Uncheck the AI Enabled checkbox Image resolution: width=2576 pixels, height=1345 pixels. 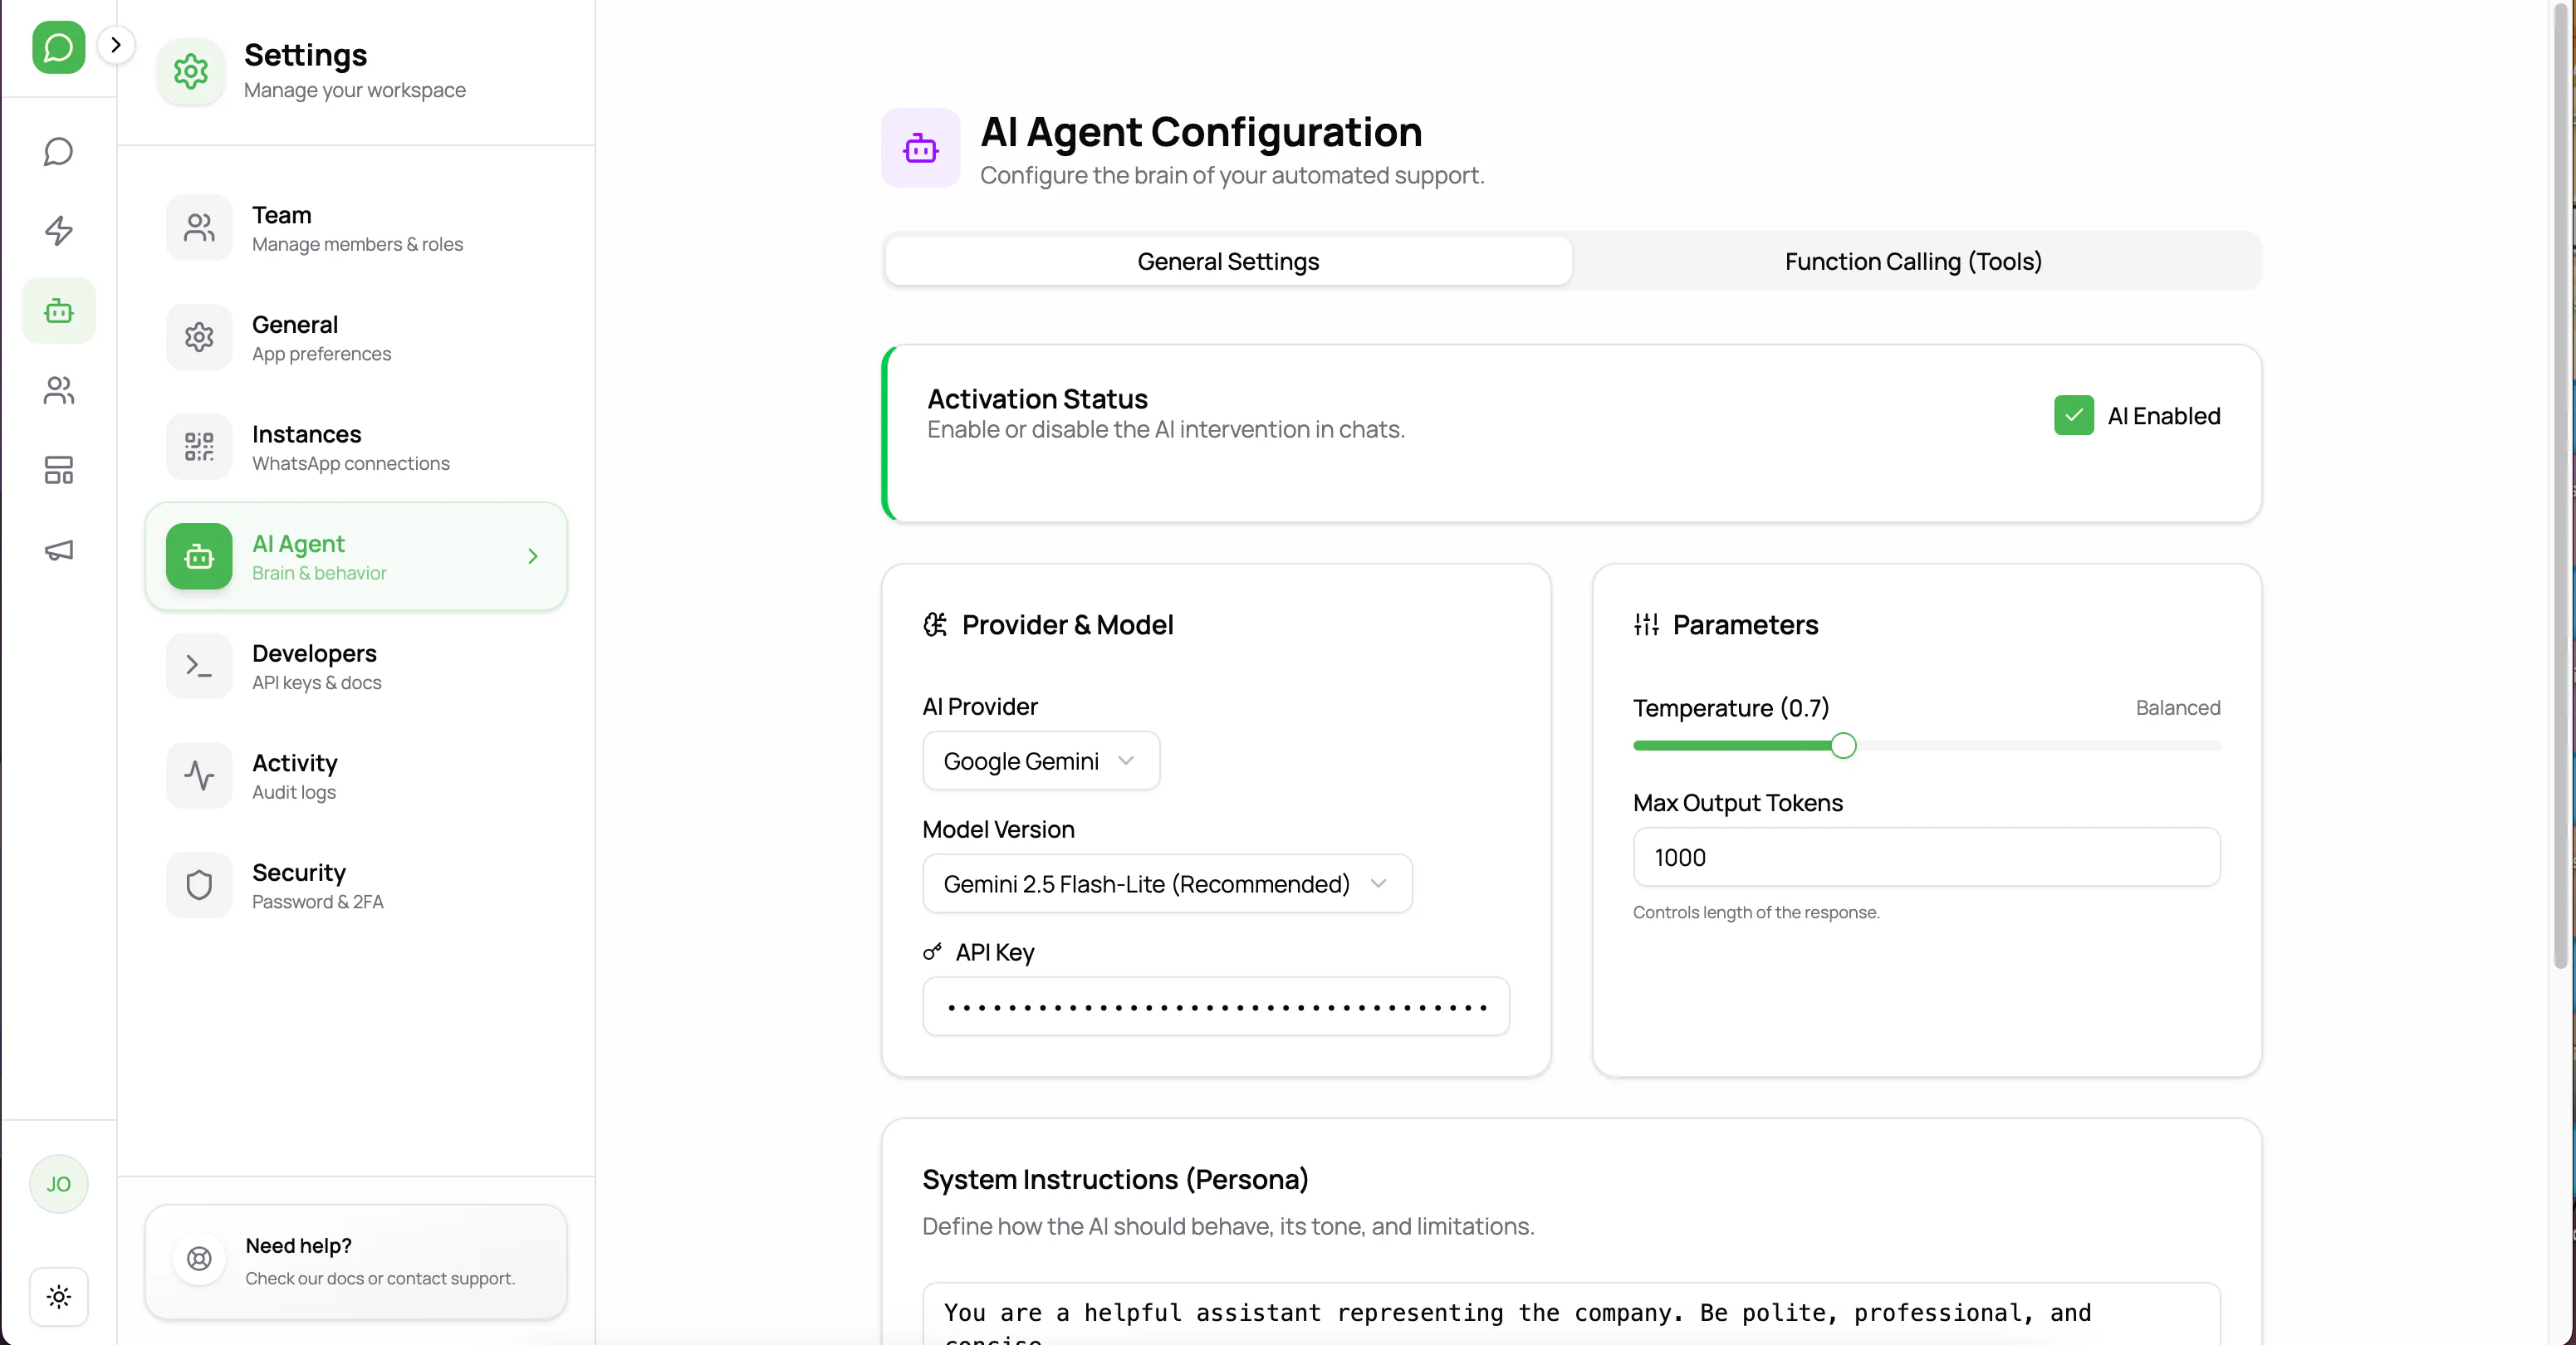2073,415
